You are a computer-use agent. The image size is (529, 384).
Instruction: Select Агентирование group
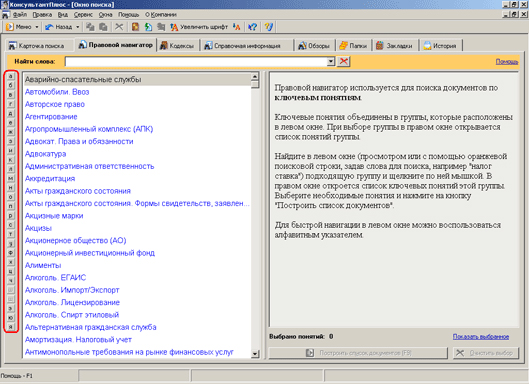click(x=51, y=117)
